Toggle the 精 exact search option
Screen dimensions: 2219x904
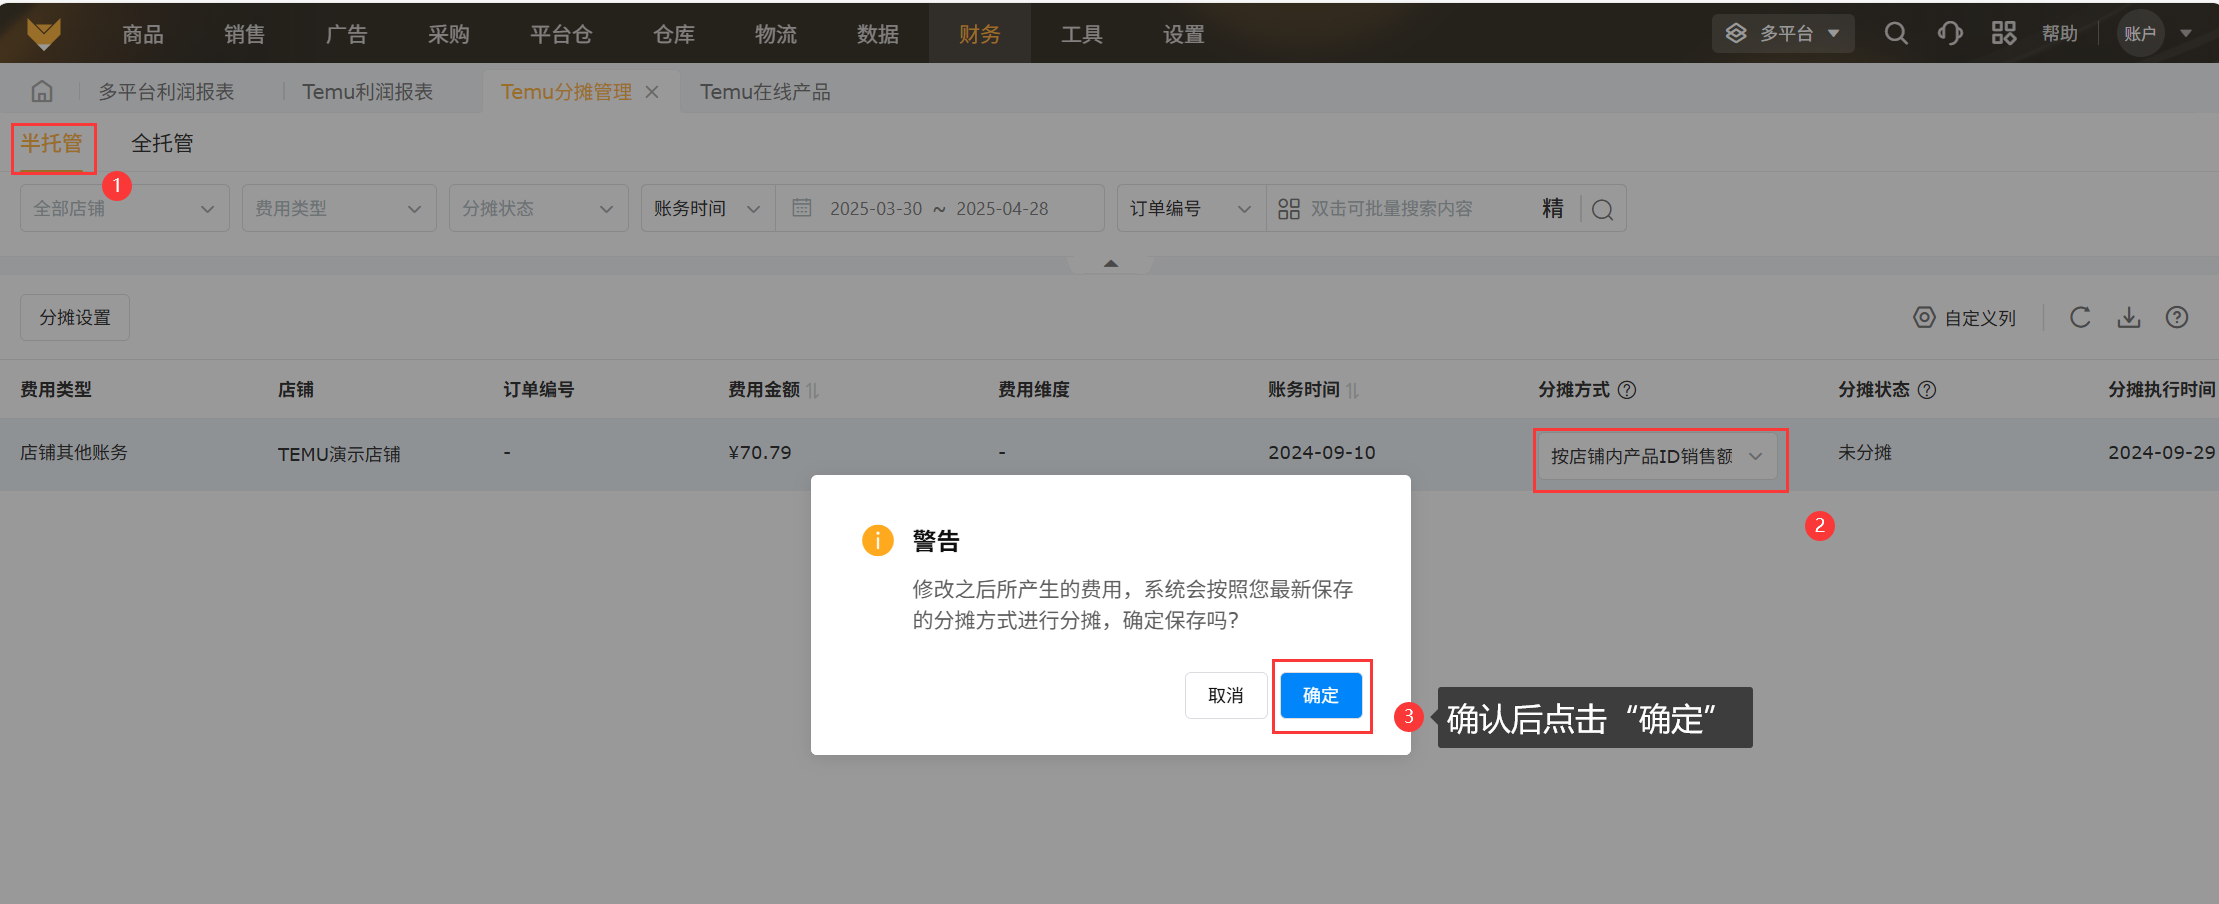(1552, 208)
